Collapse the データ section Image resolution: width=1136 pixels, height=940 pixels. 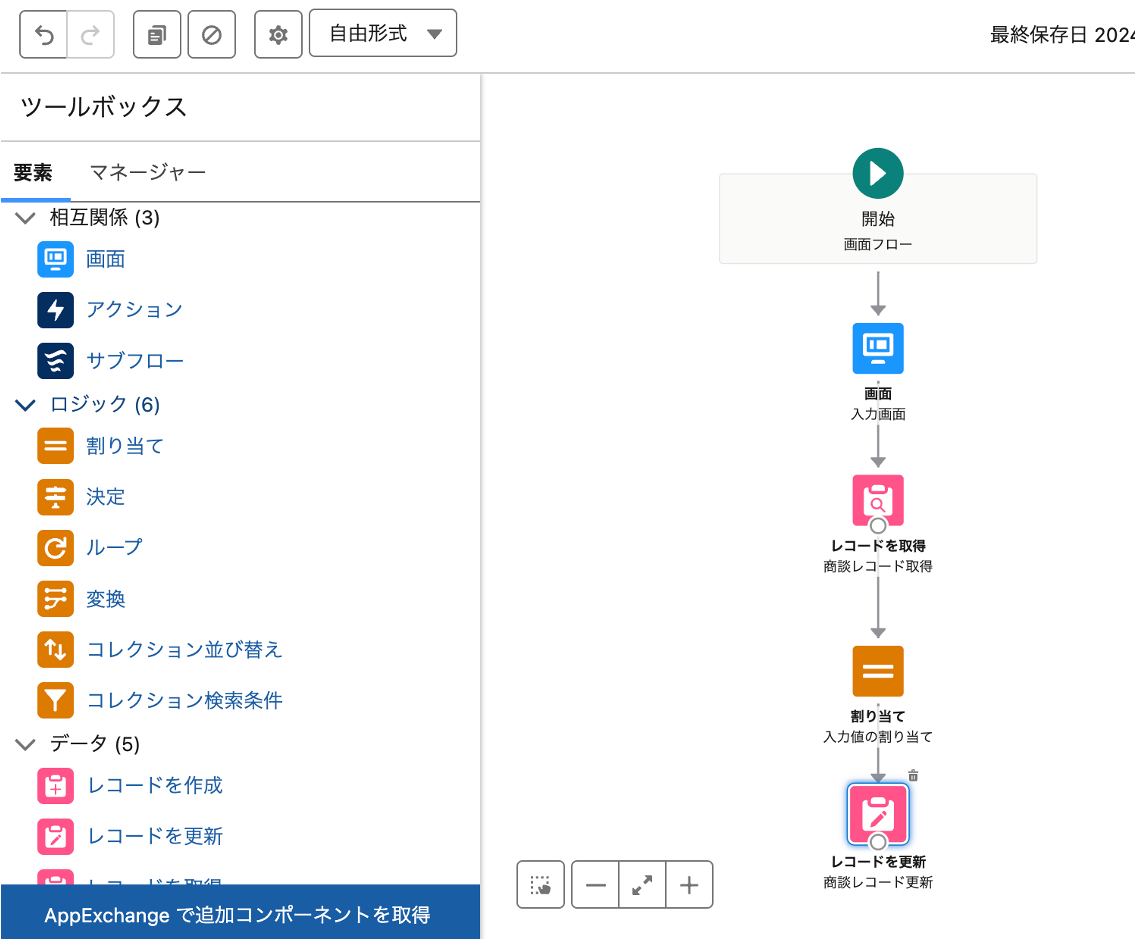tap(26, 744)
